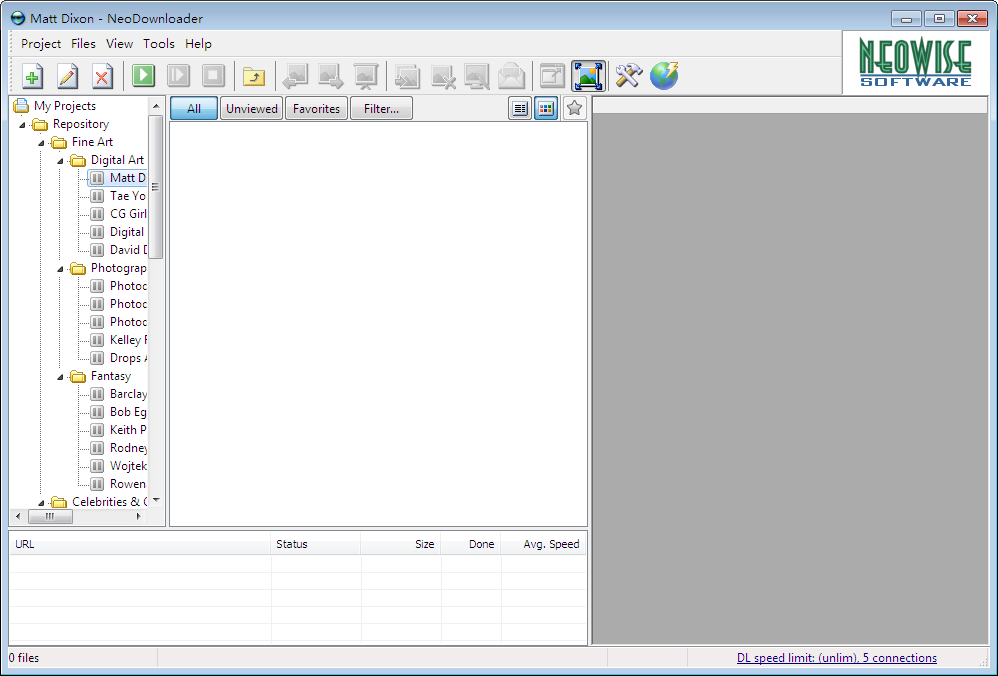Click the globe with lightning icon

(x=664, y=76)
